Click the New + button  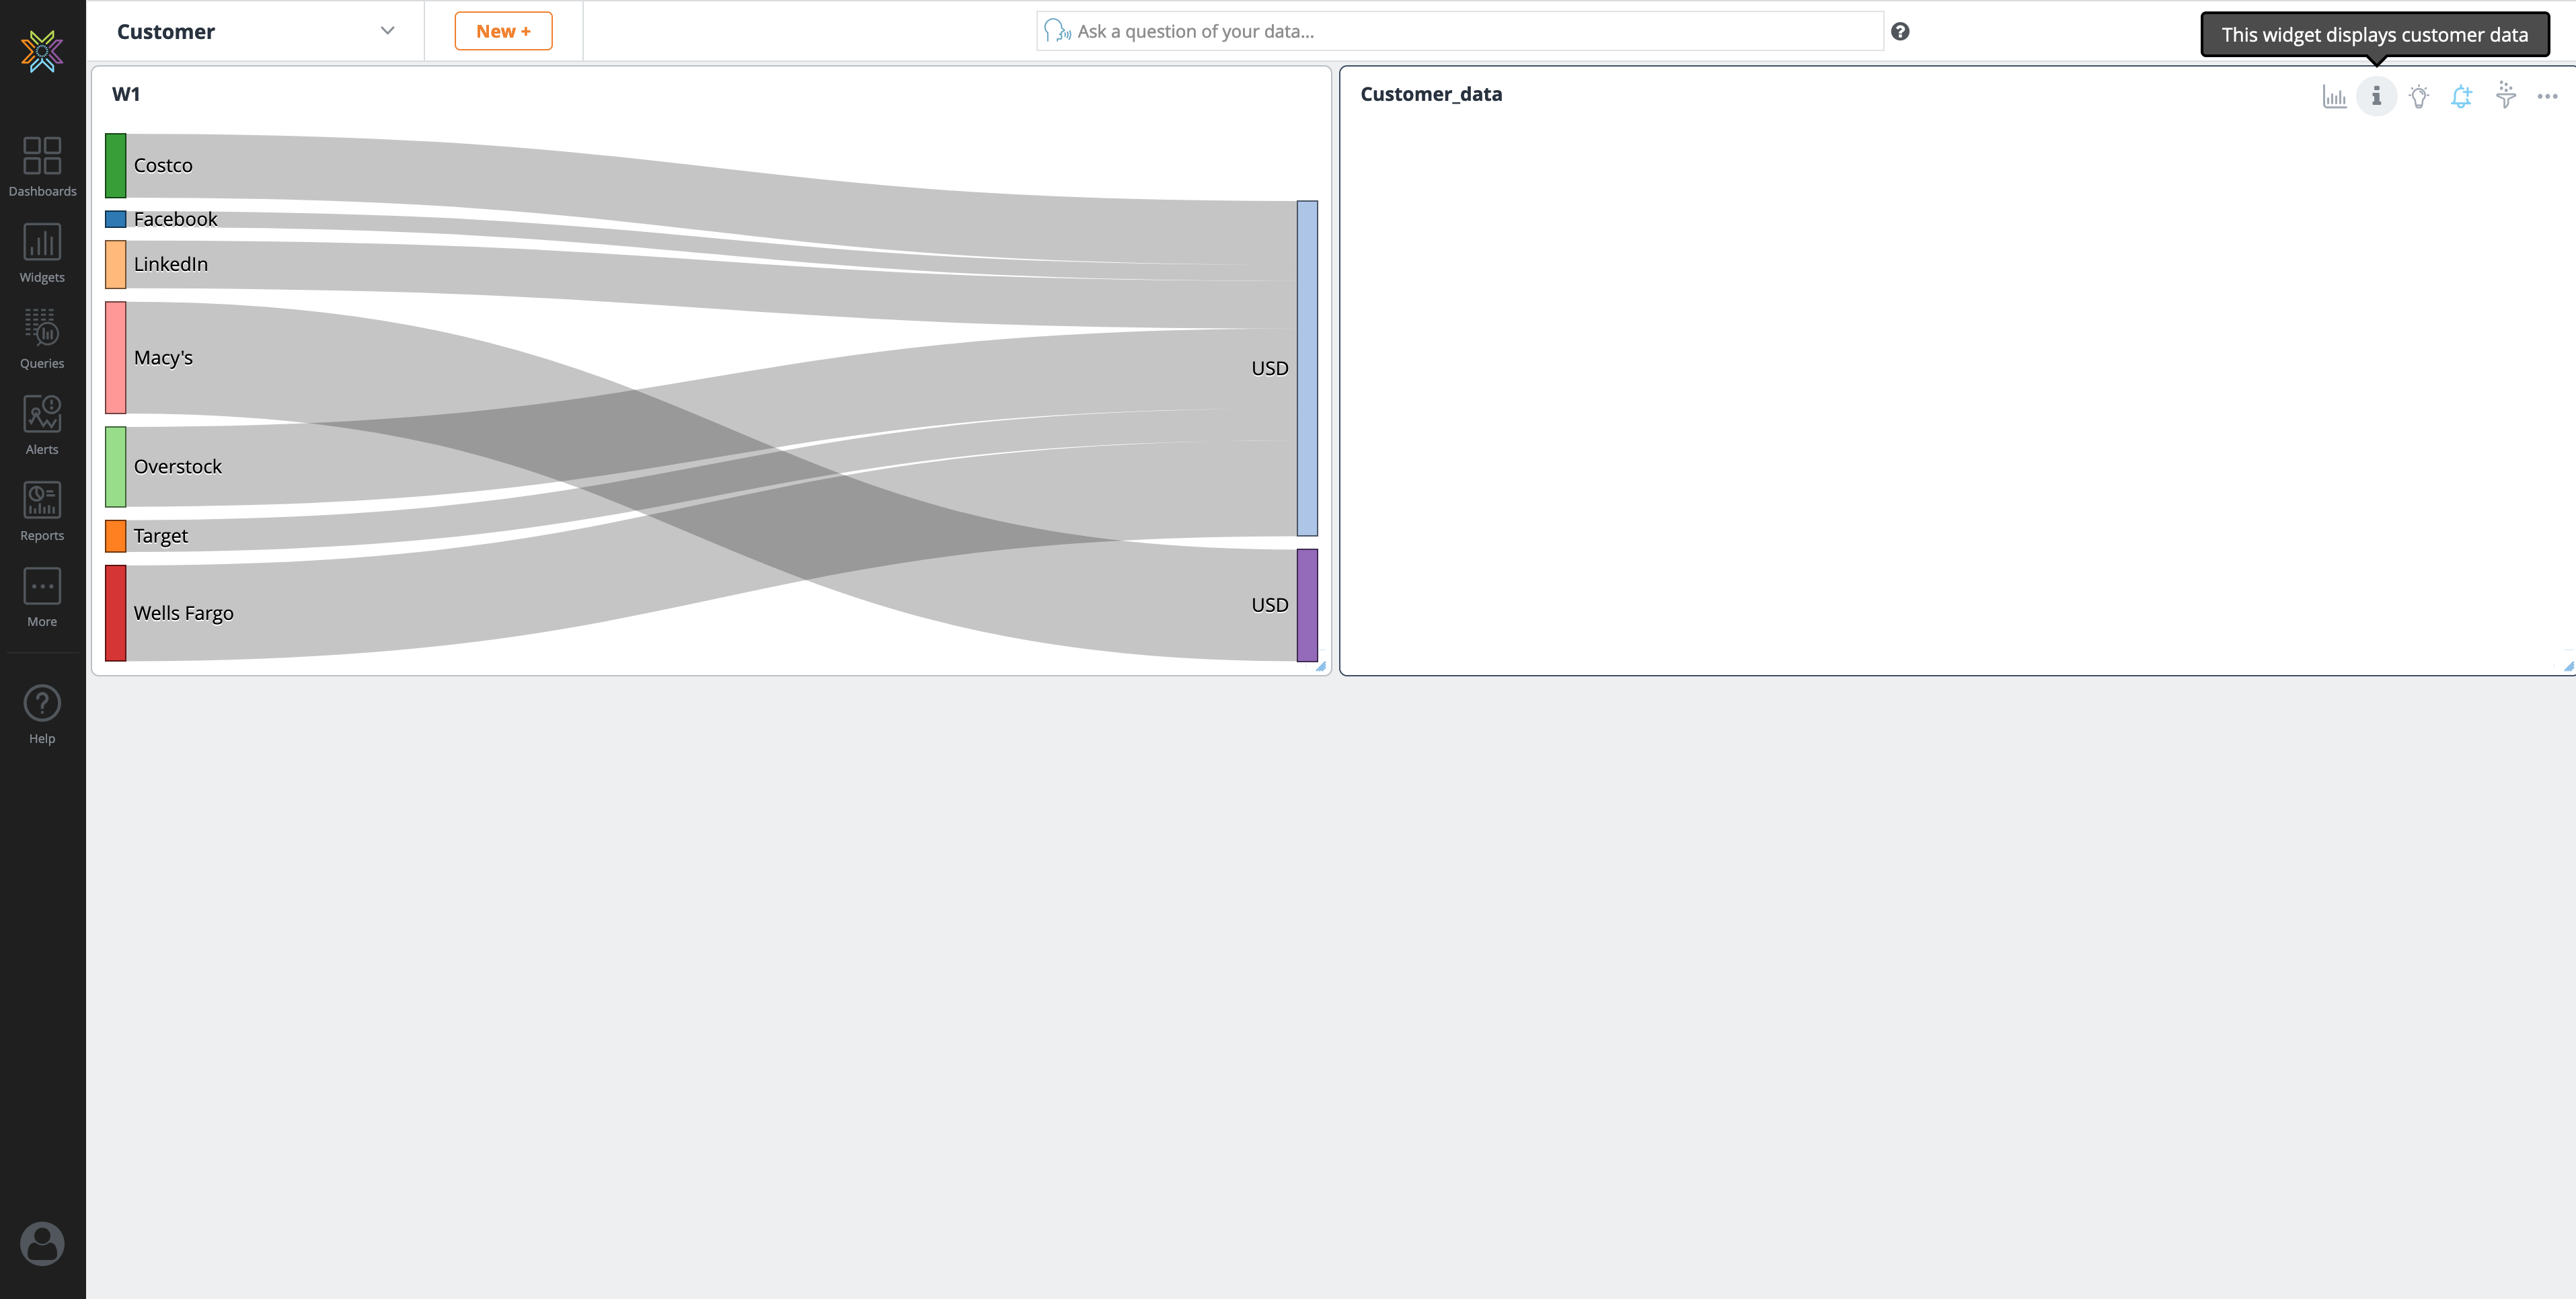[x=503, y=31]
